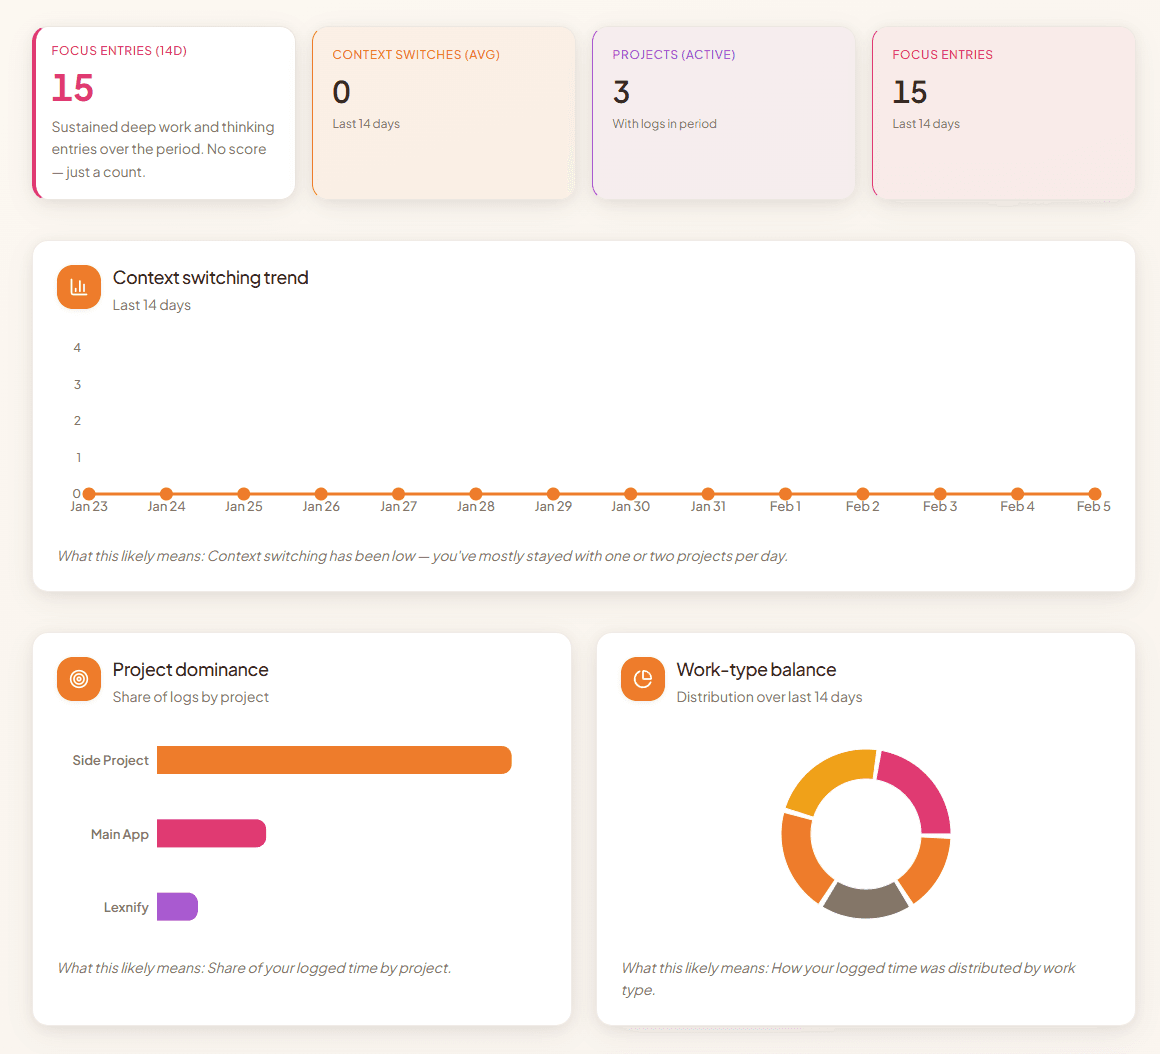
Task: Select the Projects (Active) stat card
Action: tap(723, 112)
